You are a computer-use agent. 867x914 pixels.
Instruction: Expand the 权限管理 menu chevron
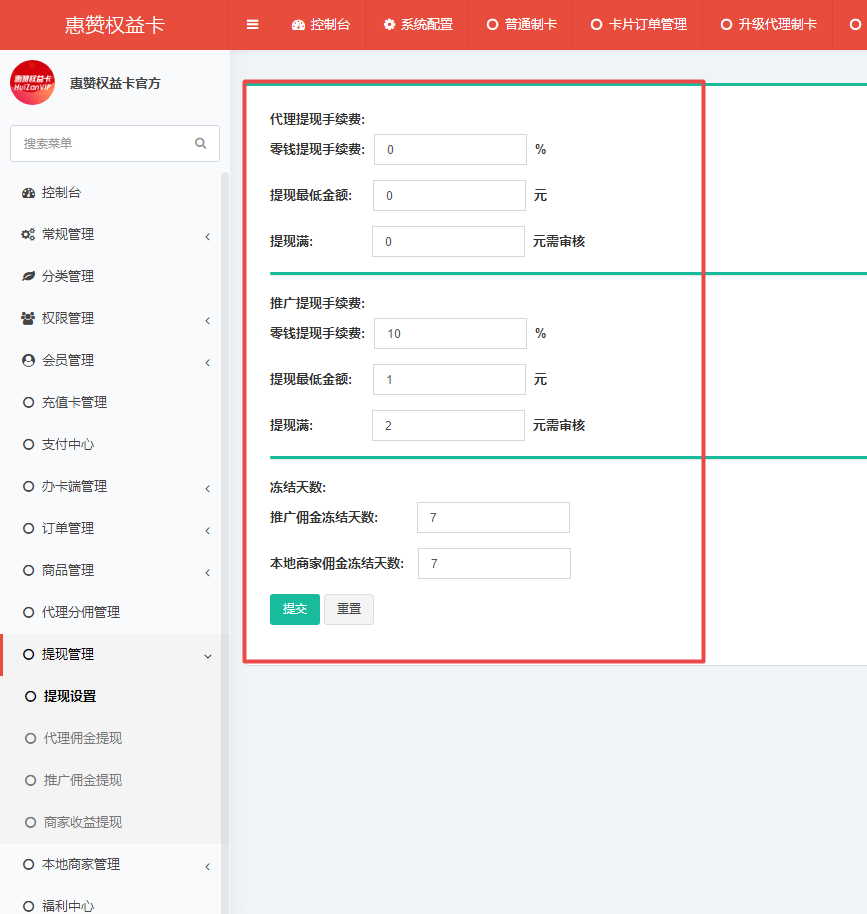[x=208, y=320]
